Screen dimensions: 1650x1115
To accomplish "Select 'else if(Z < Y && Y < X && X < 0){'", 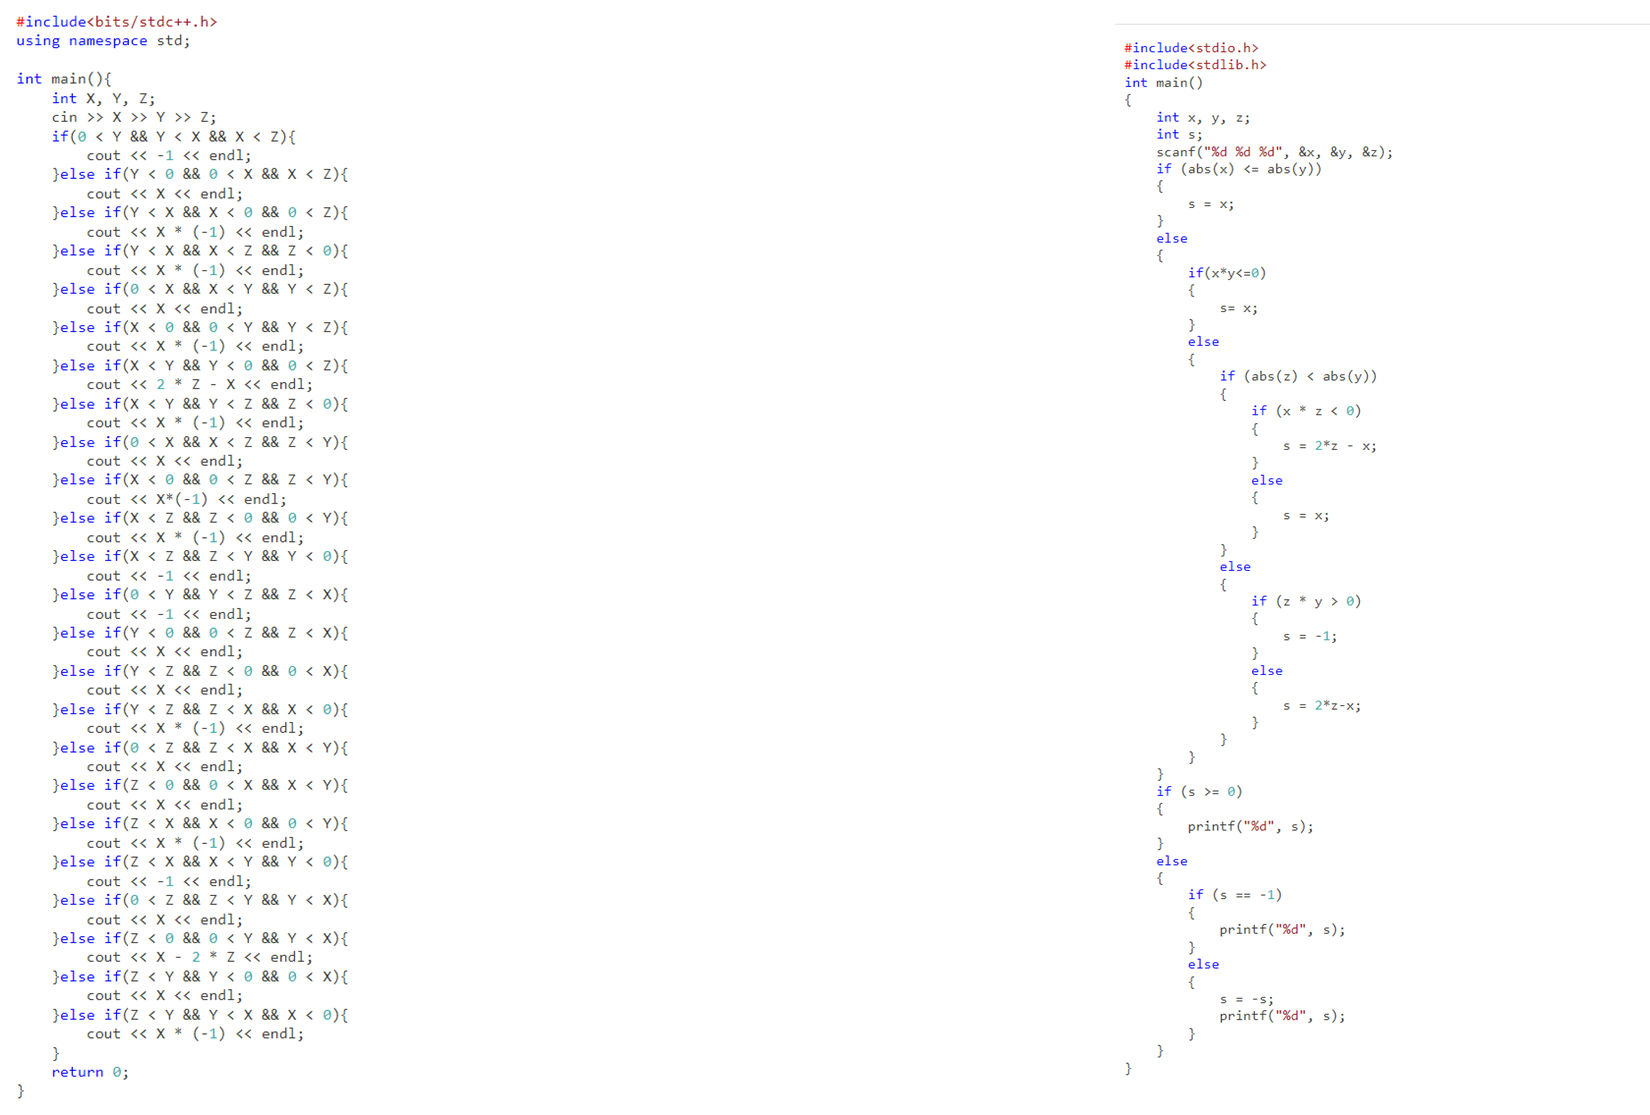I will click(x=204, y=1015).
